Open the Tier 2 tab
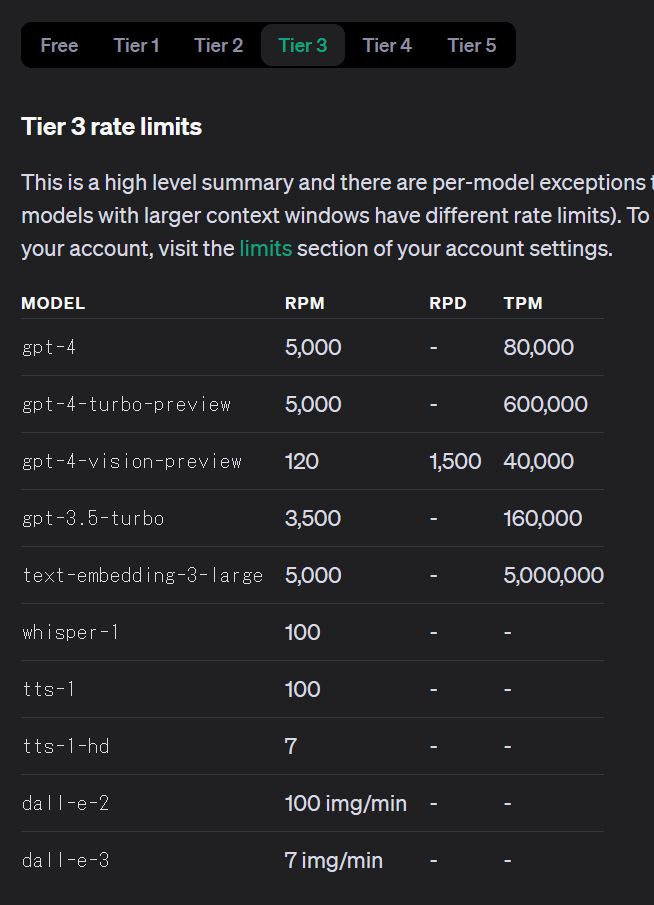This screenshot has height=905, width=654. click(218, 46)
